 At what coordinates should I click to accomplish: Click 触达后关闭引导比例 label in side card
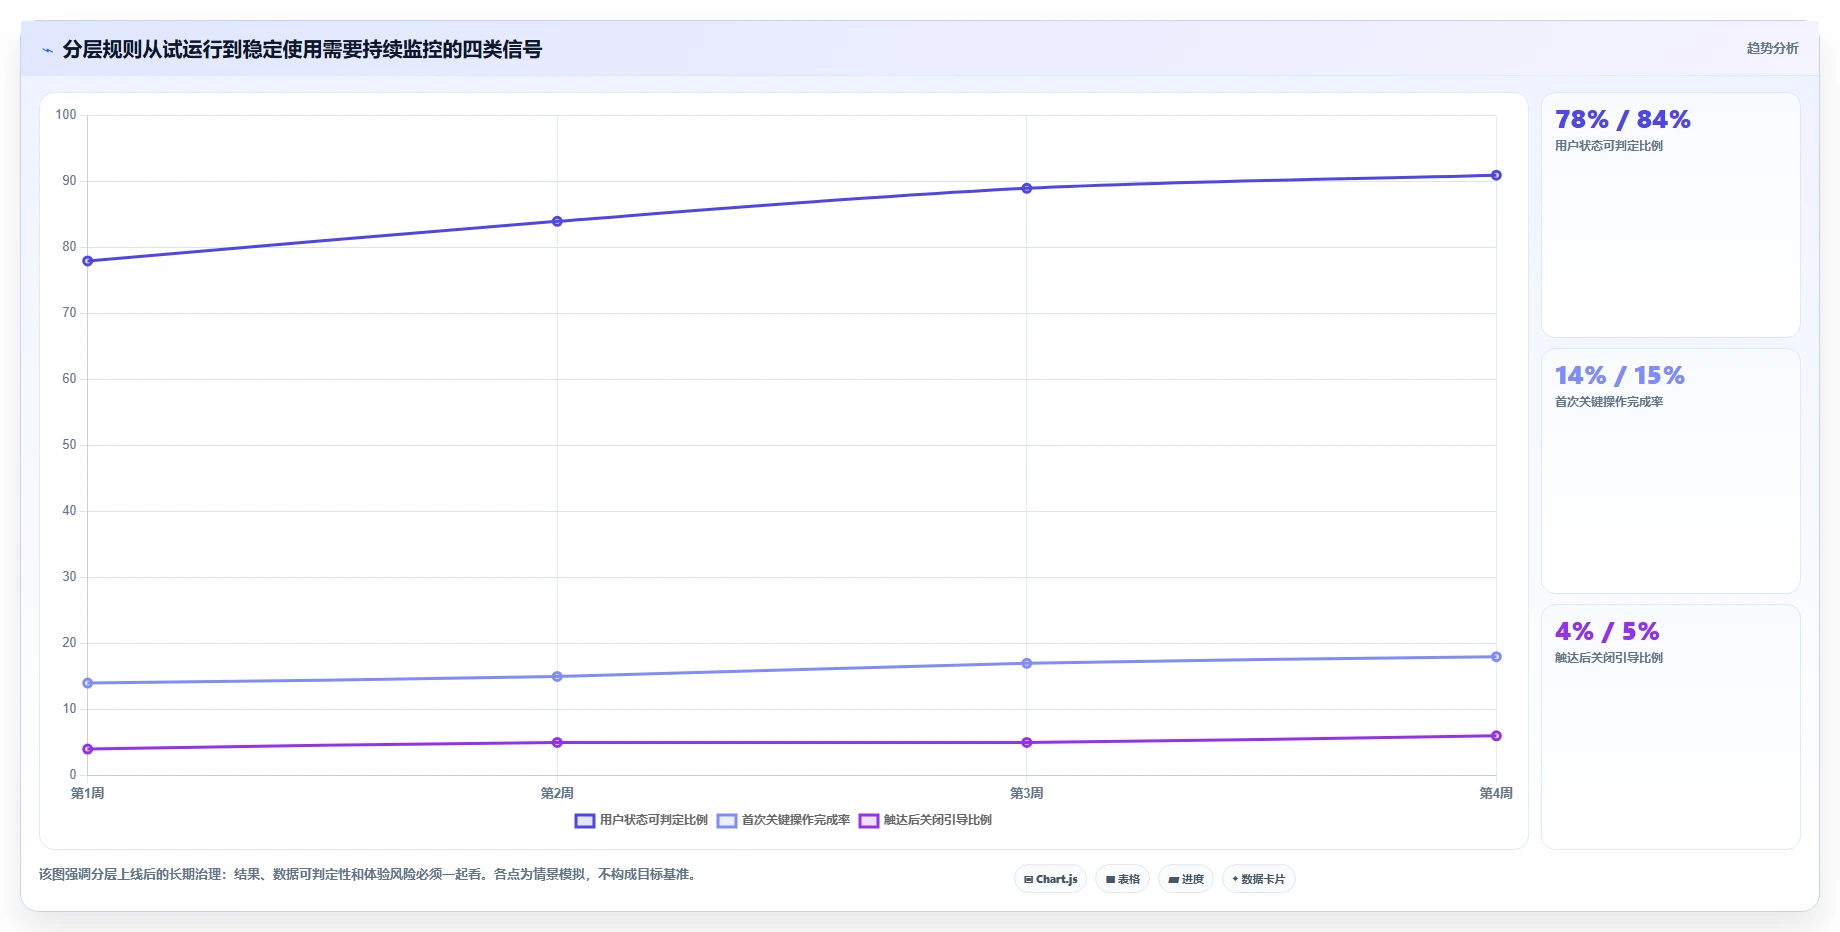(x=1608, y=658)
